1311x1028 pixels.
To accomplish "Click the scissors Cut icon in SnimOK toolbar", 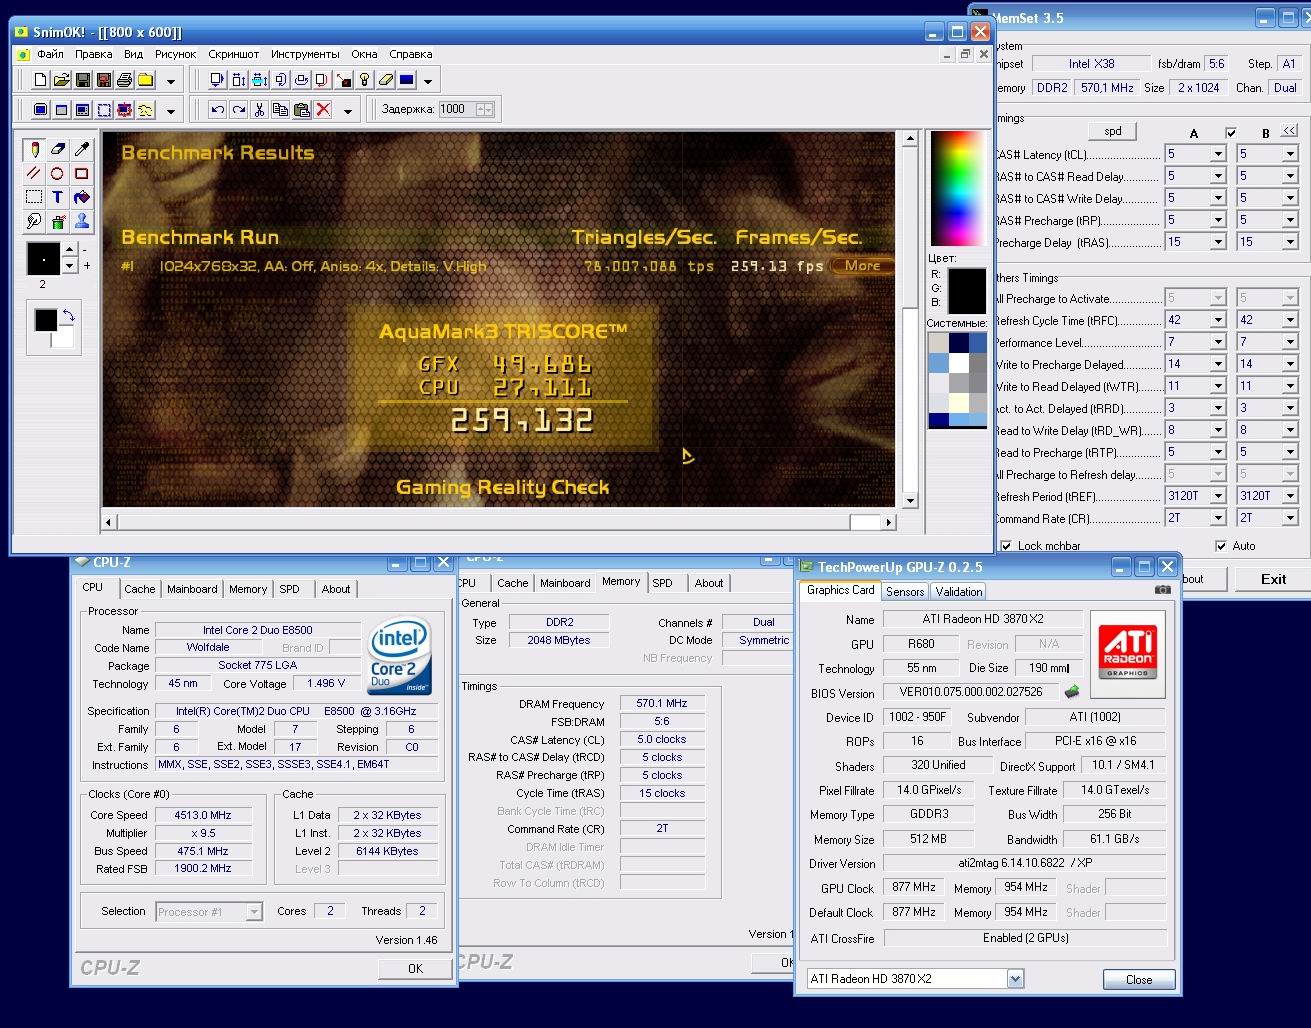I will 259,110.
